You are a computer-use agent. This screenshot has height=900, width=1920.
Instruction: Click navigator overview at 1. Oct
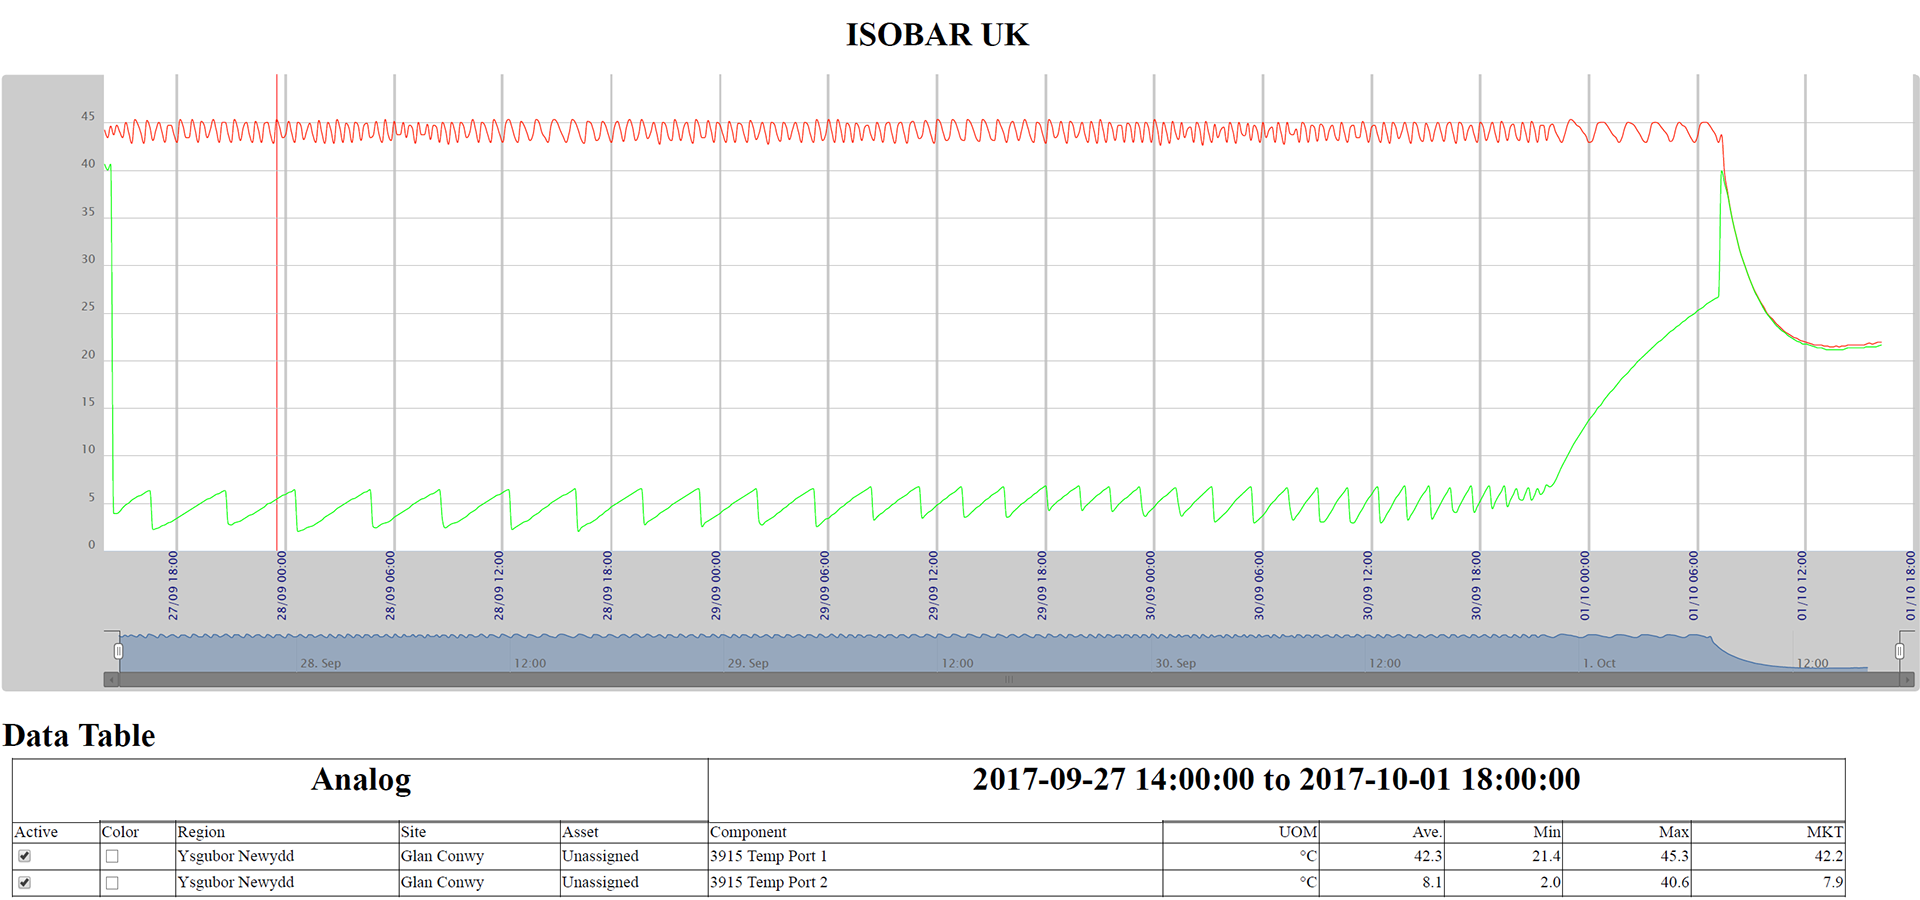tap(1599, 663)
